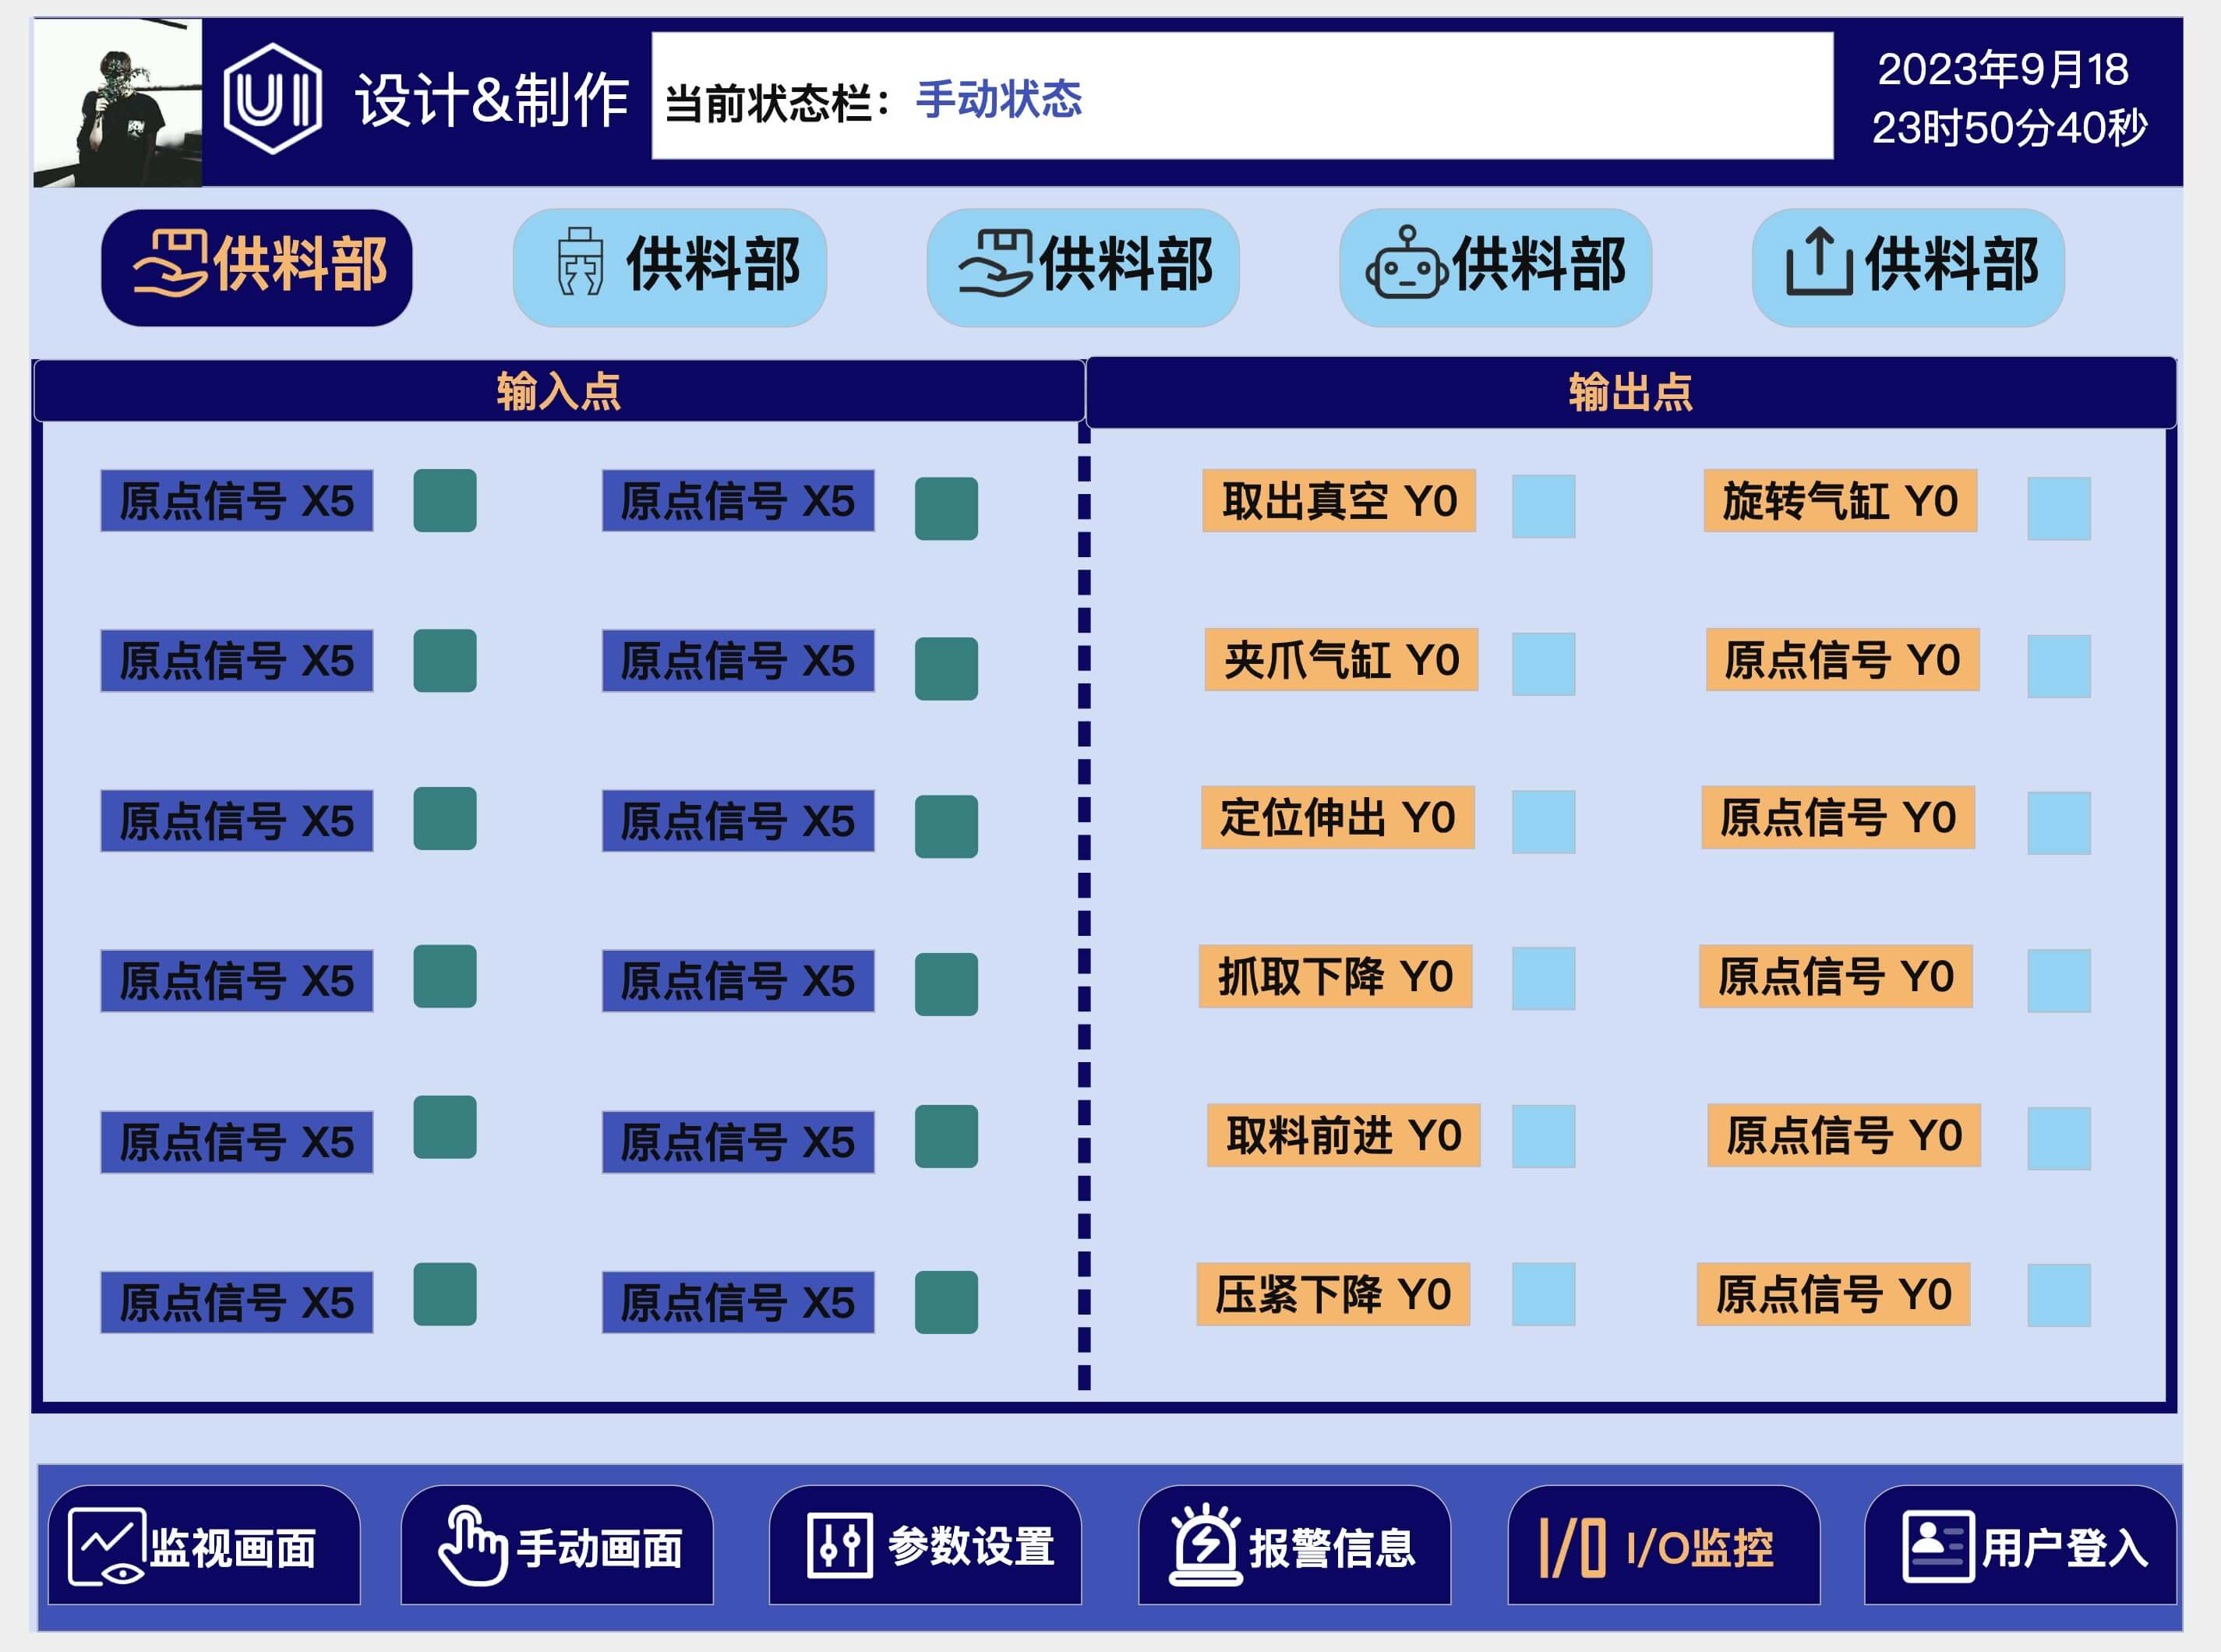This screenshot has height=1652, width=2221.
Task: Click the 取料前进 Y0 output label
Action: (x=1344, y=1135)
